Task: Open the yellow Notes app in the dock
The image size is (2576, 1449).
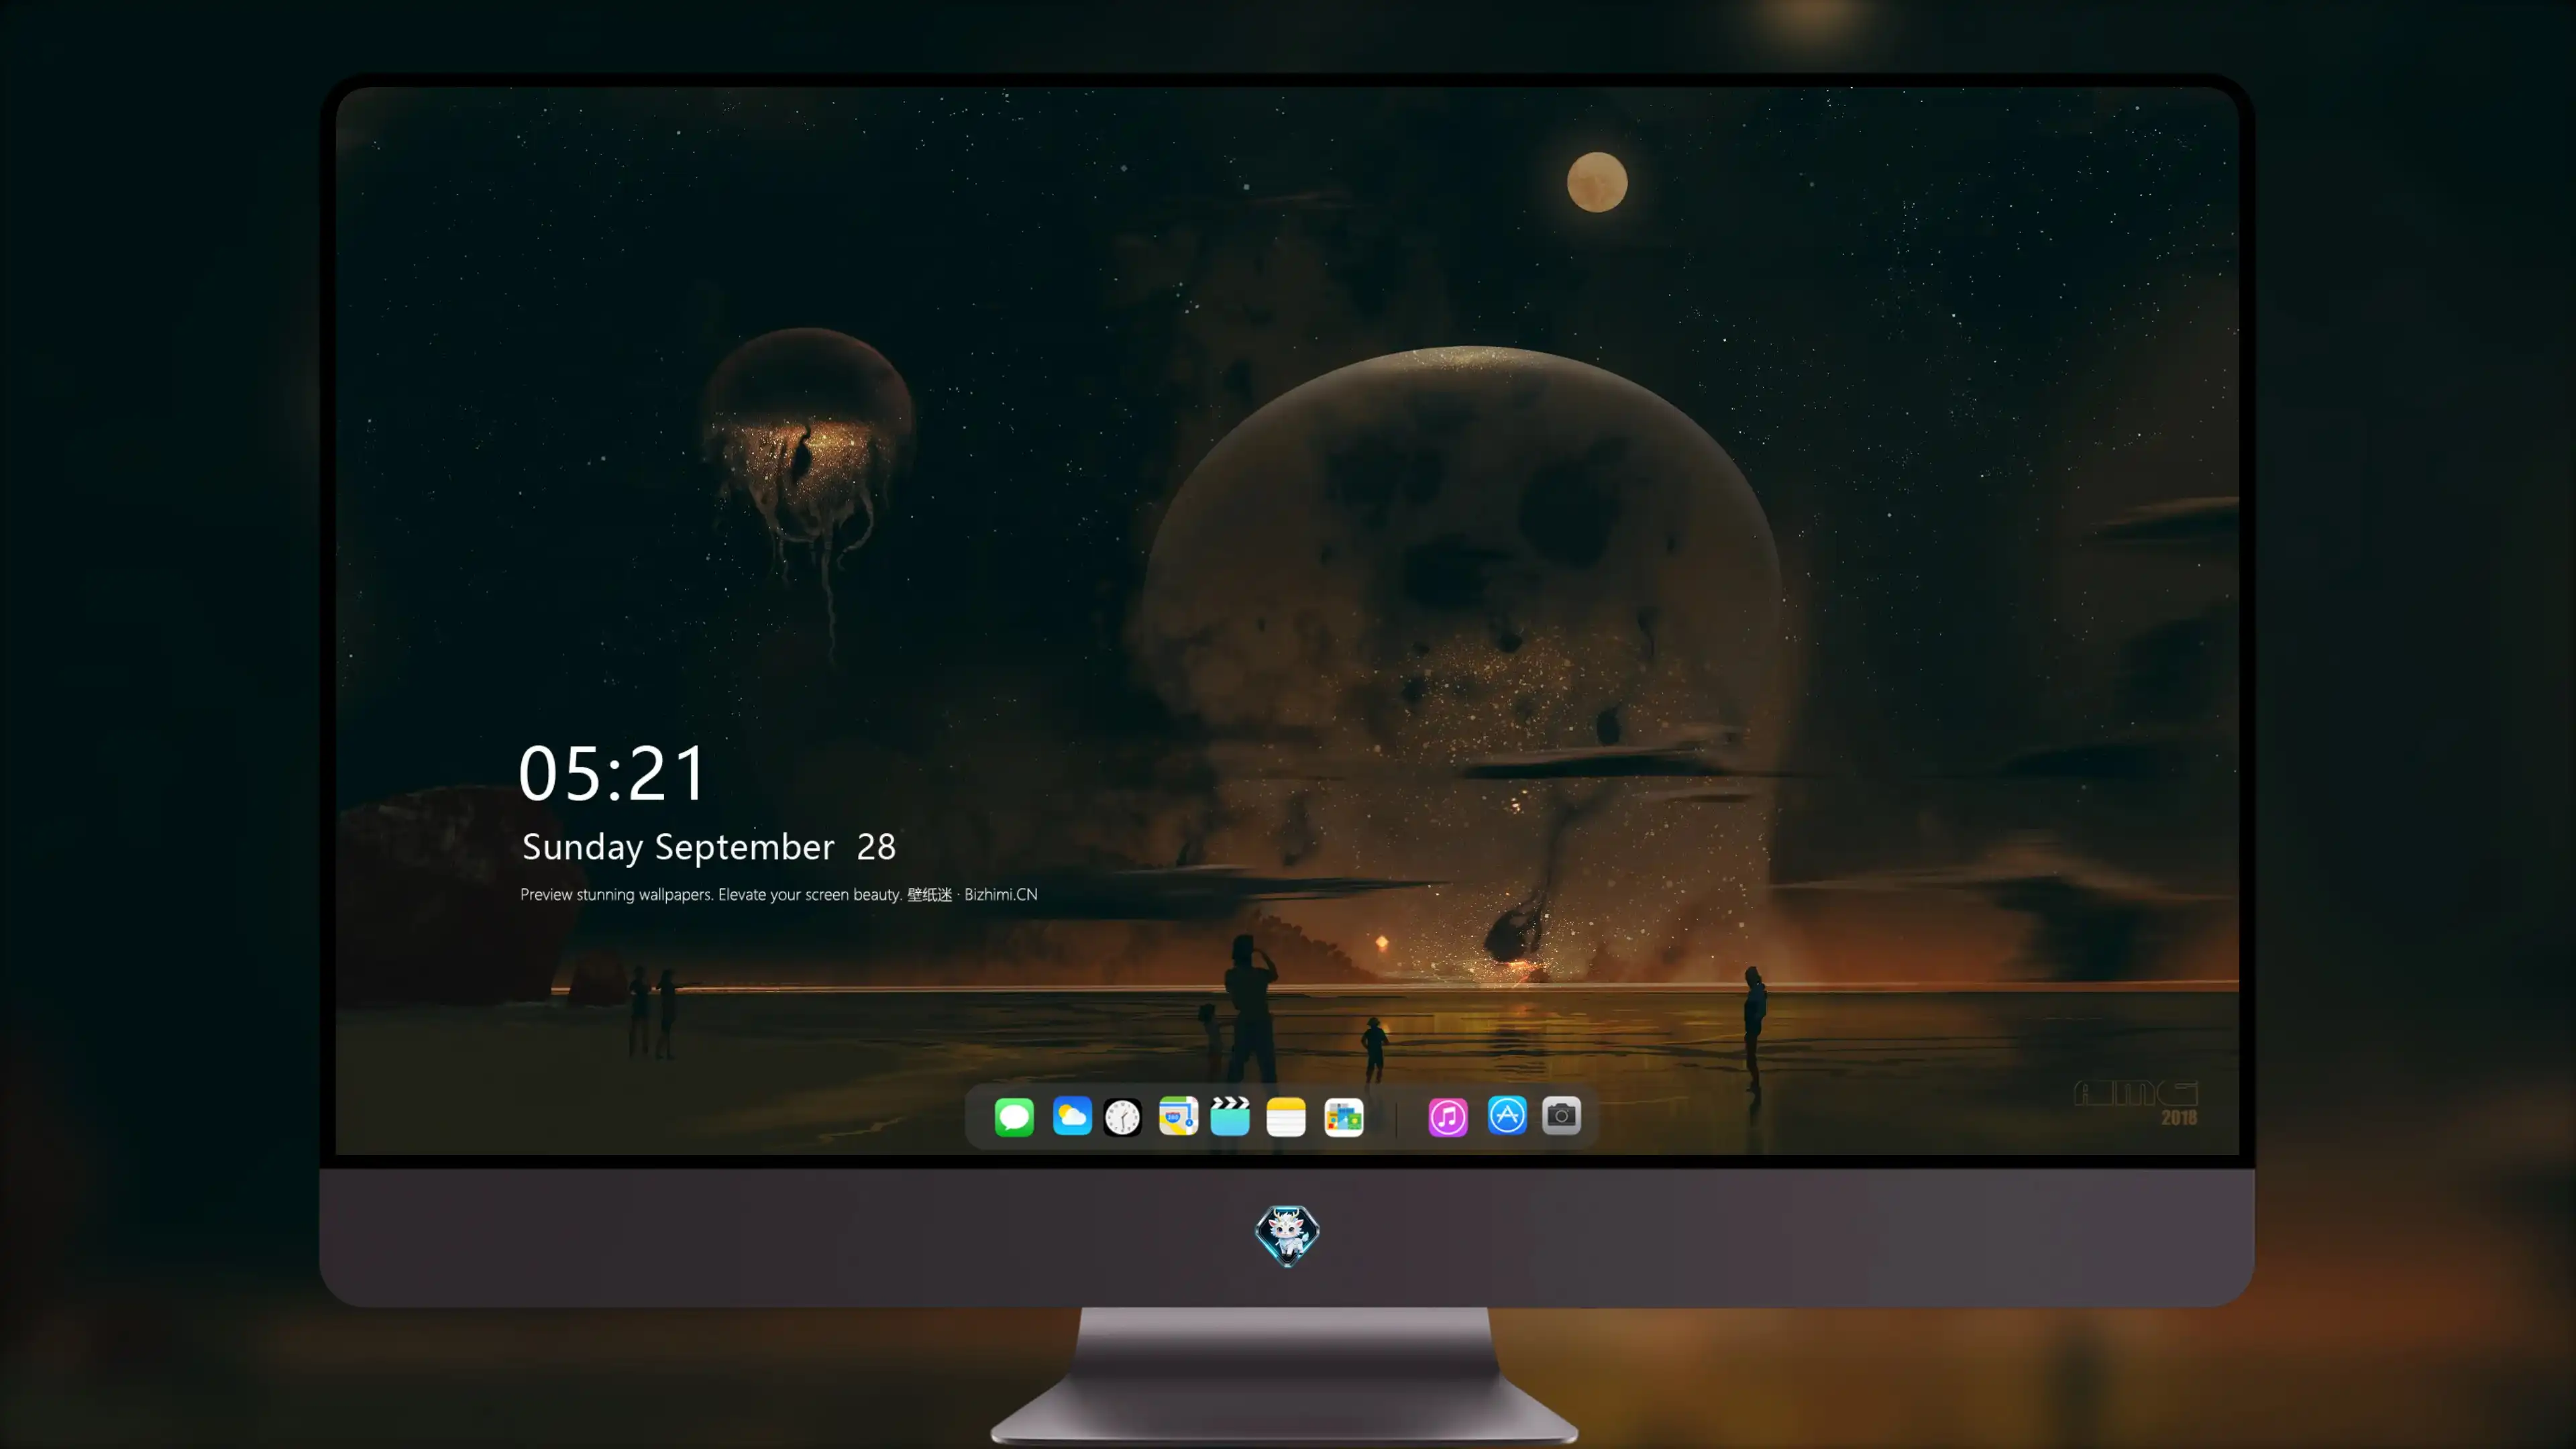Action: point(1286,1117)
